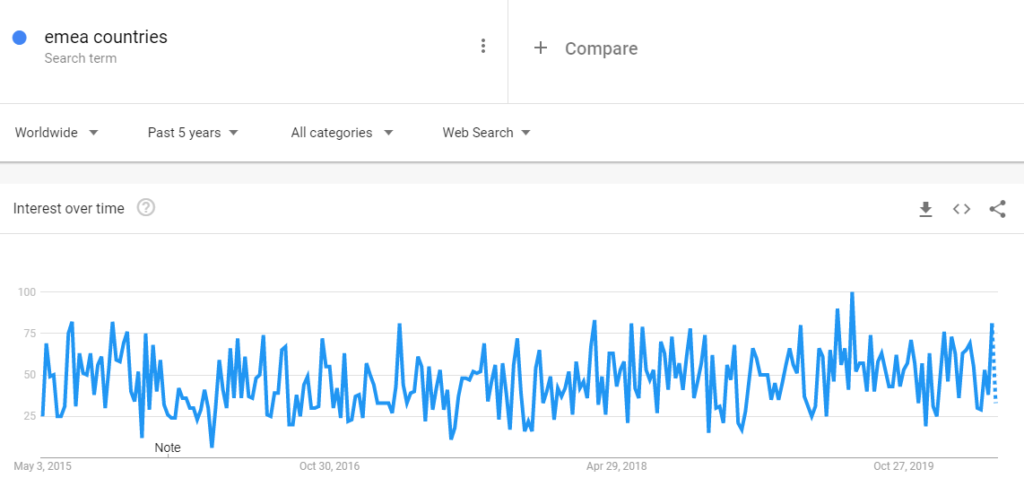The width and height of the screenshot is (1024, 504).
Task: Click the May 3, 2015 axis label
Action: coord(42,466)
